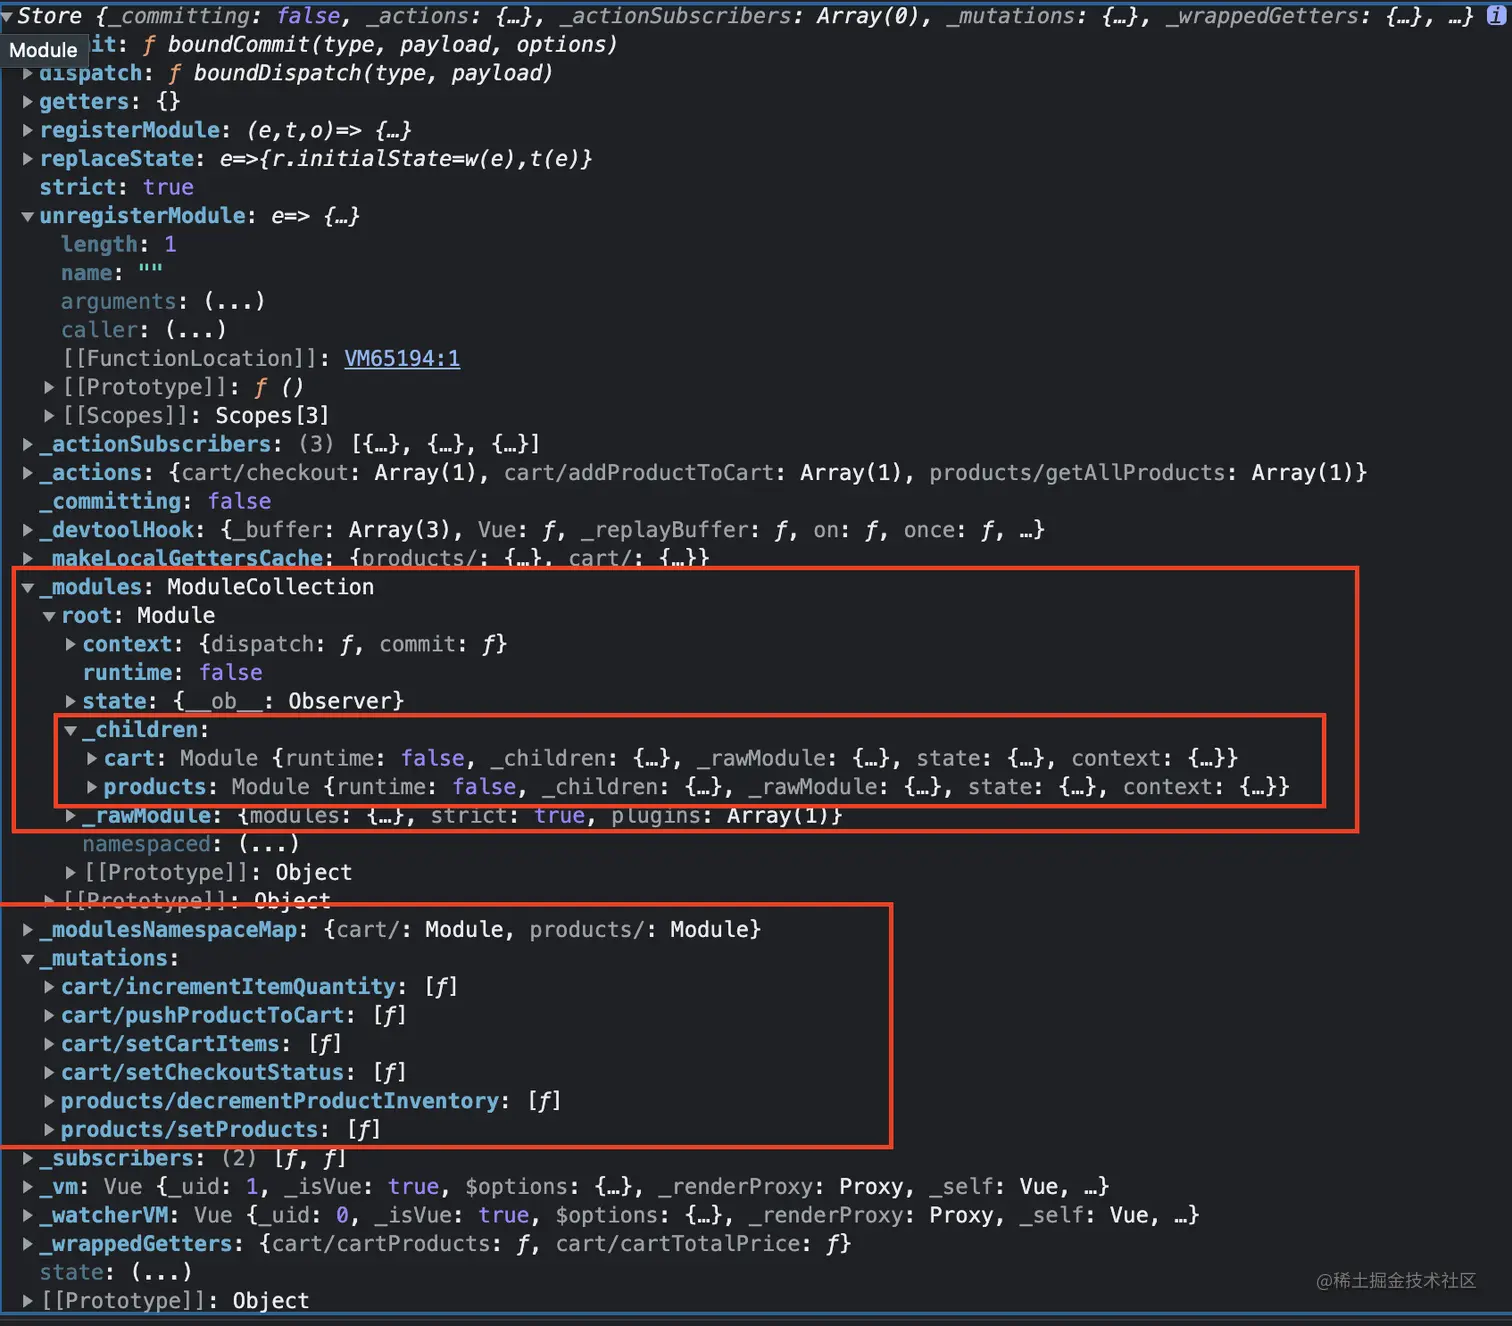Collapse the _mutations object

28,959
